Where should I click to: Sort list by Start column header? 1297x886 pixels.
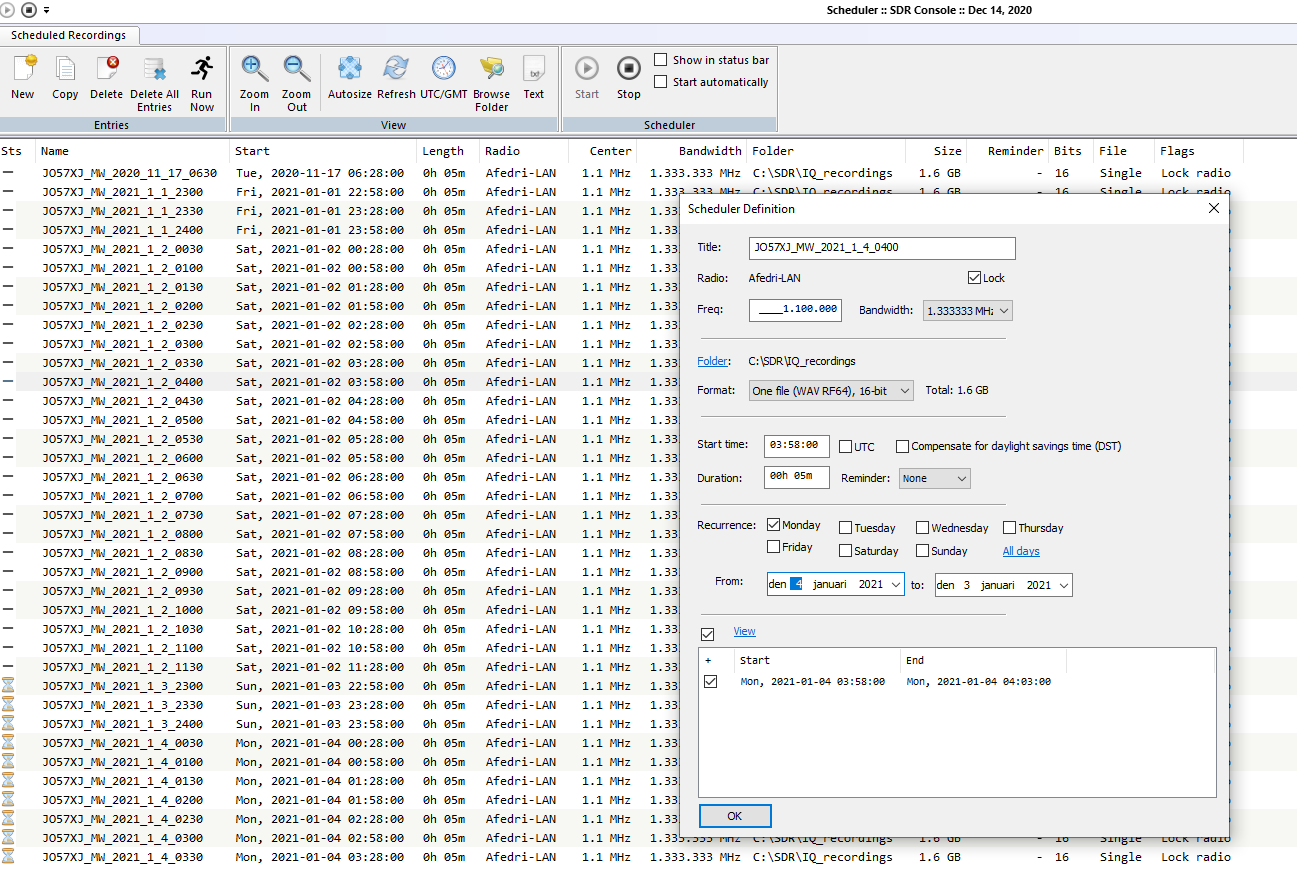click(x=253, y=151)
